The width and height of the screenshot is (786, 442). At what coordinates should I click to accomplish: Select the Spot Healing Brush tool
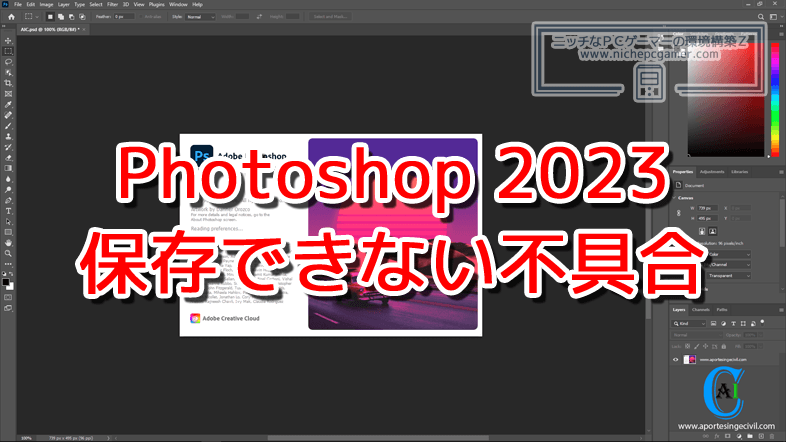coord(8,115)
